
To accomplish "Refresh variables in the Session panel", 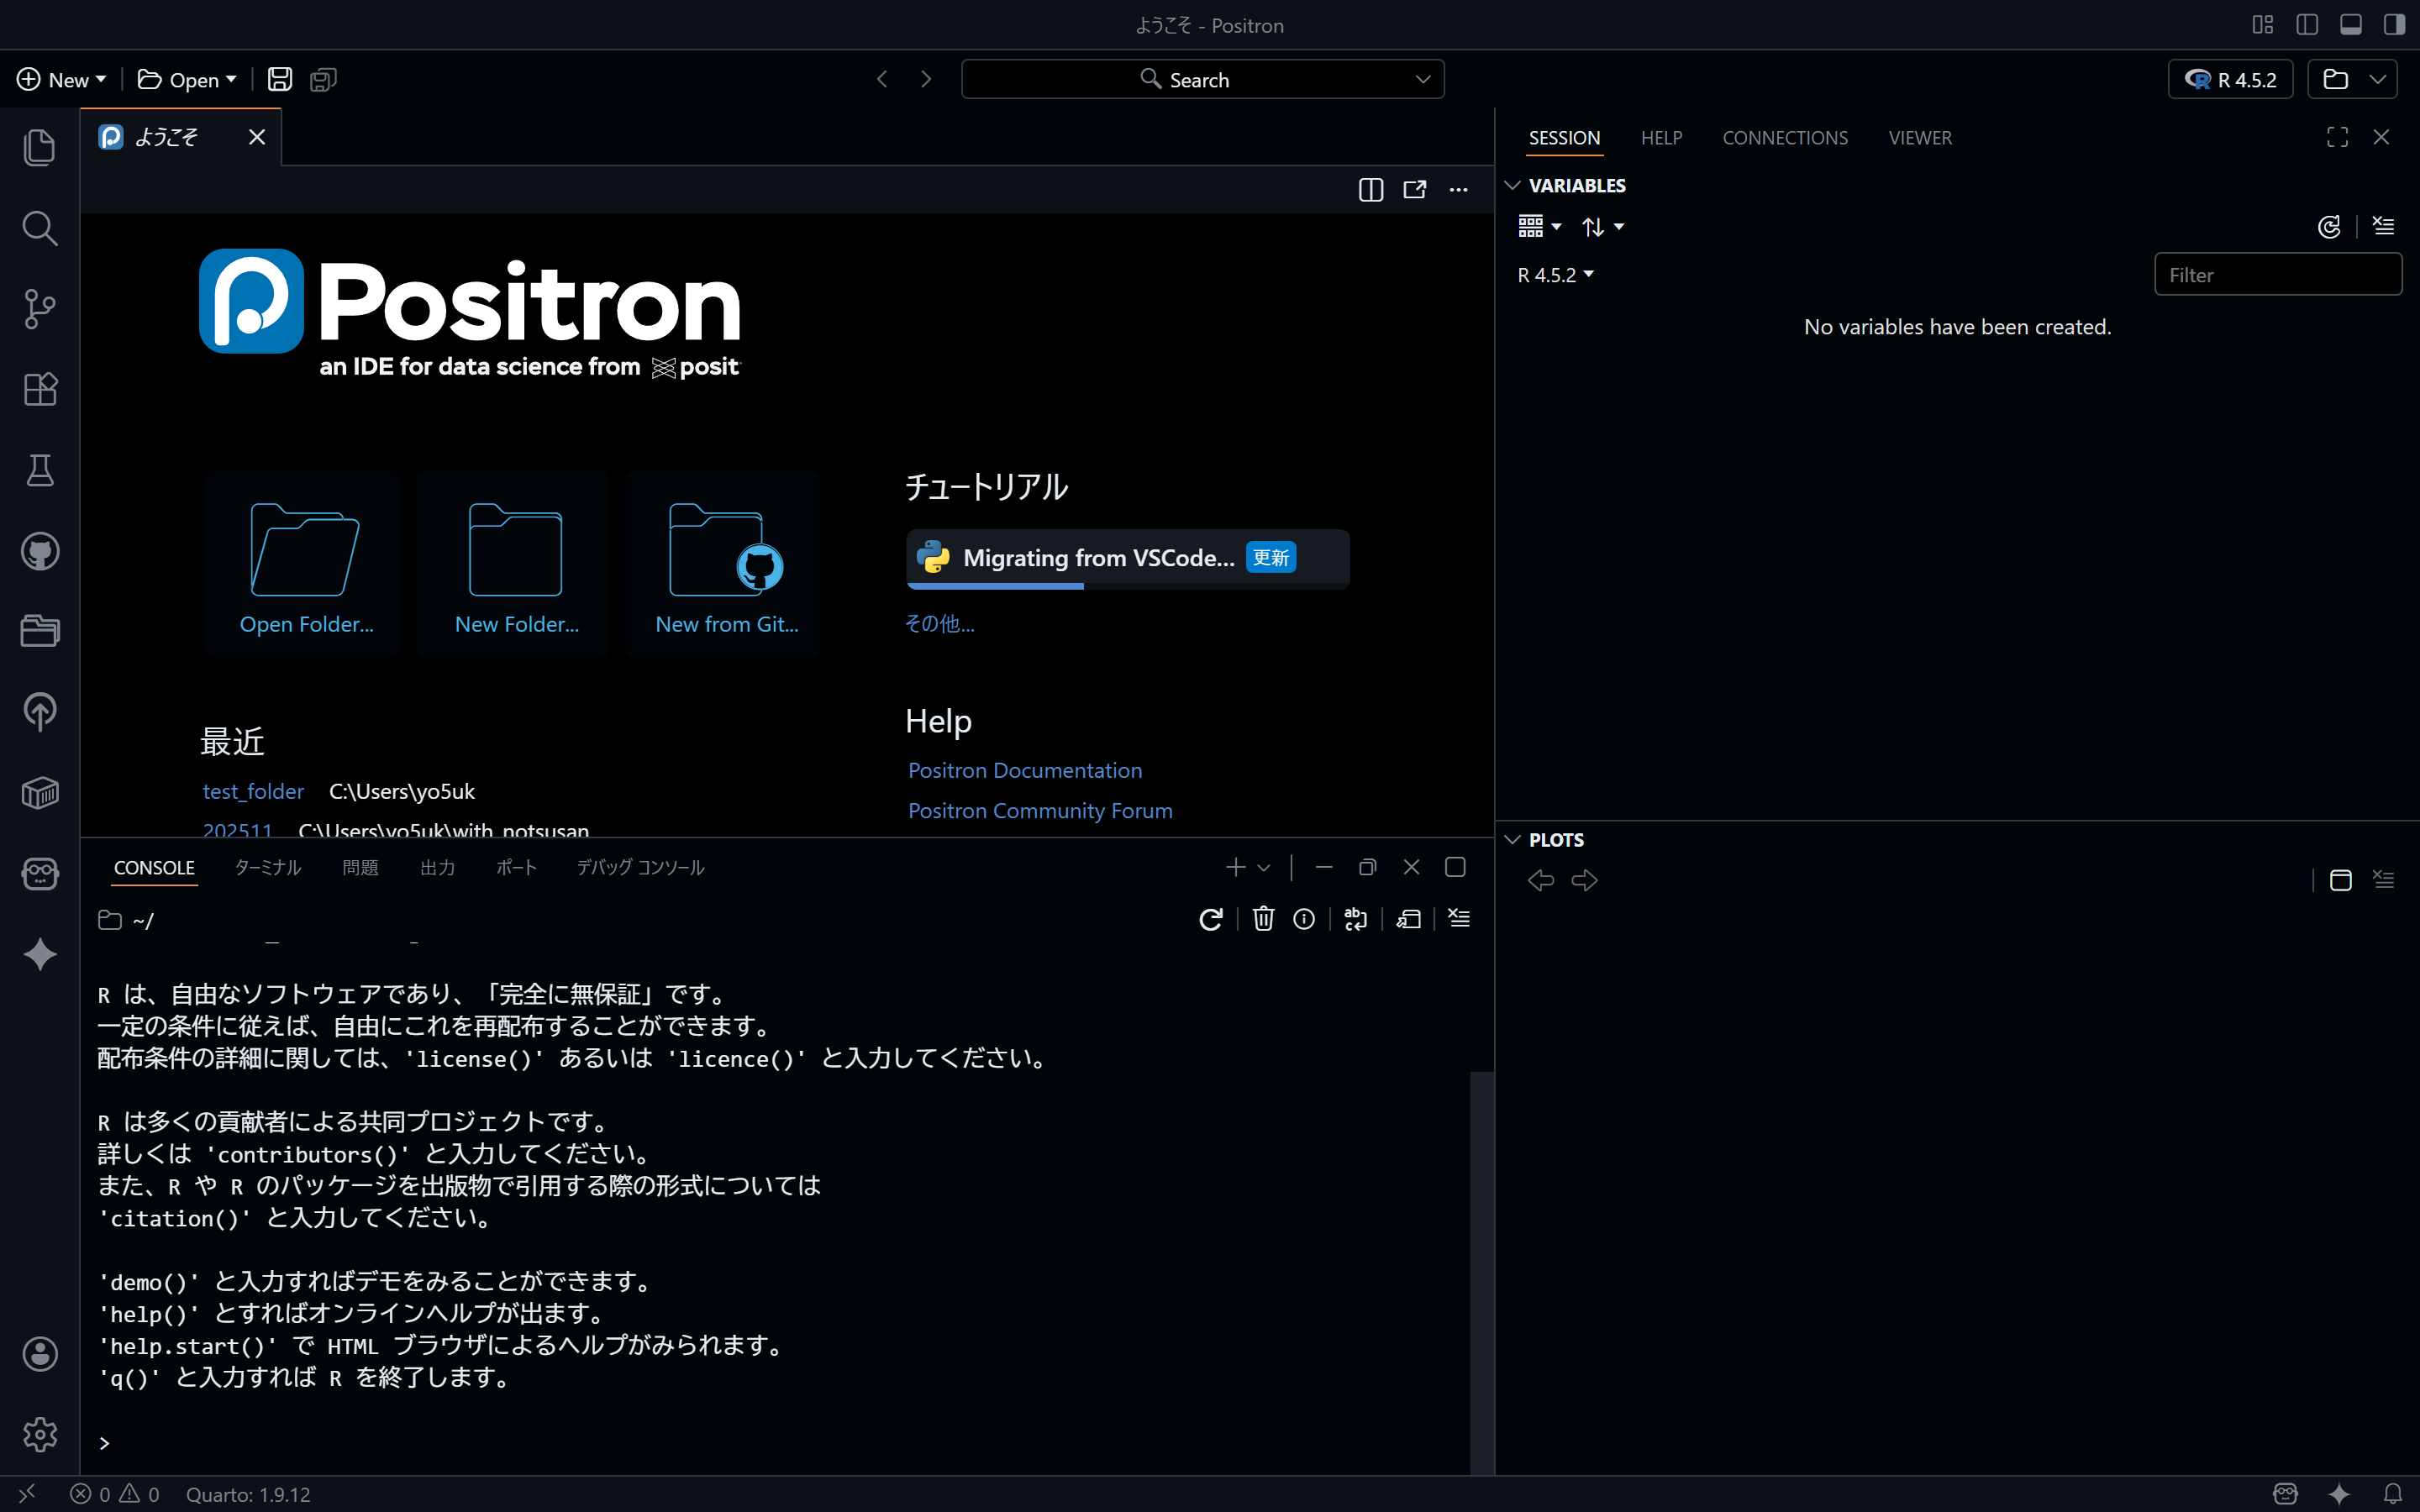I will [2329, 227].
